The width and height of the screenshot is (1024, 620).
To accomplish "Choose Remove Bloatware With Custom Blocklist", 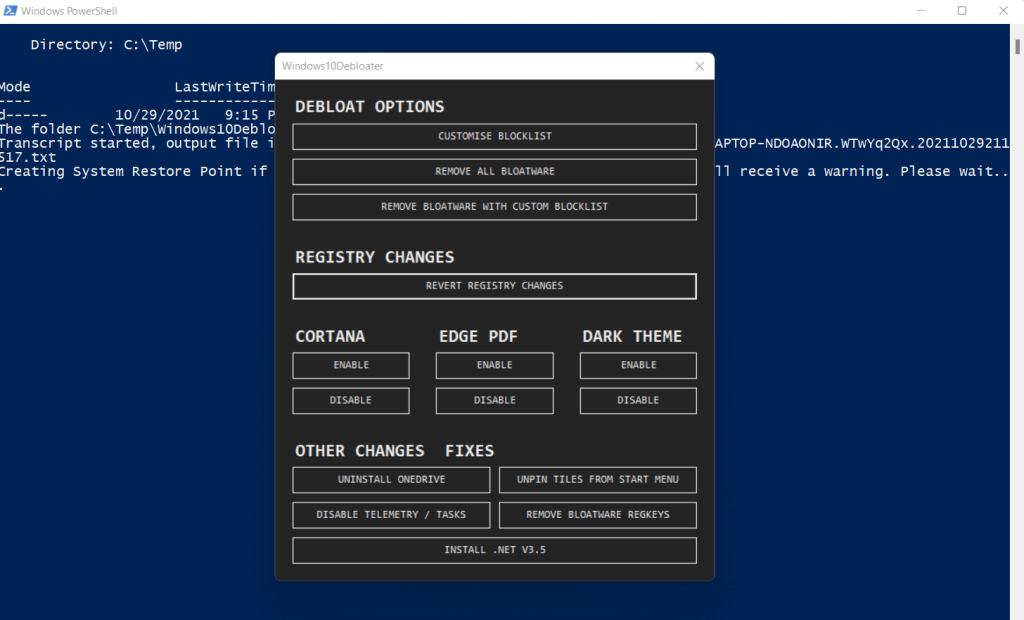I will pyautogui.click(x=494, y=207).
